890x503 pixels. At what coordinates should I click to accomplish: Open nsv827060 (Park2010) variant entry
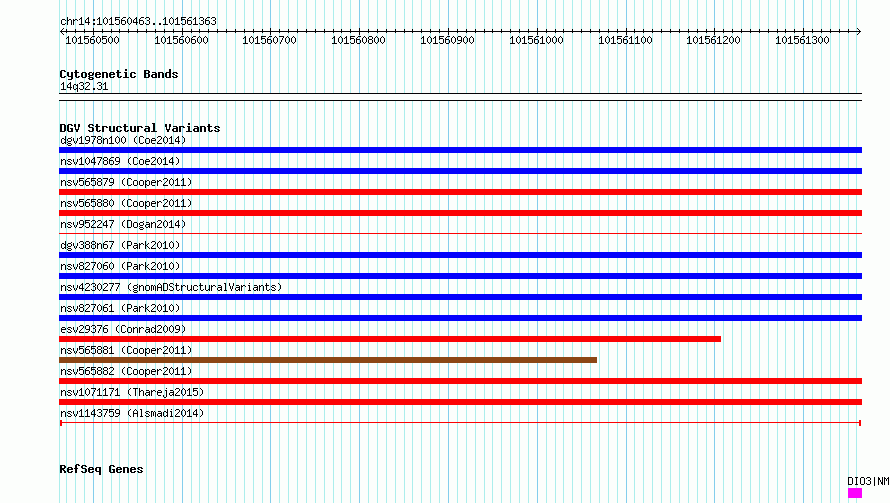coord(120,266)
